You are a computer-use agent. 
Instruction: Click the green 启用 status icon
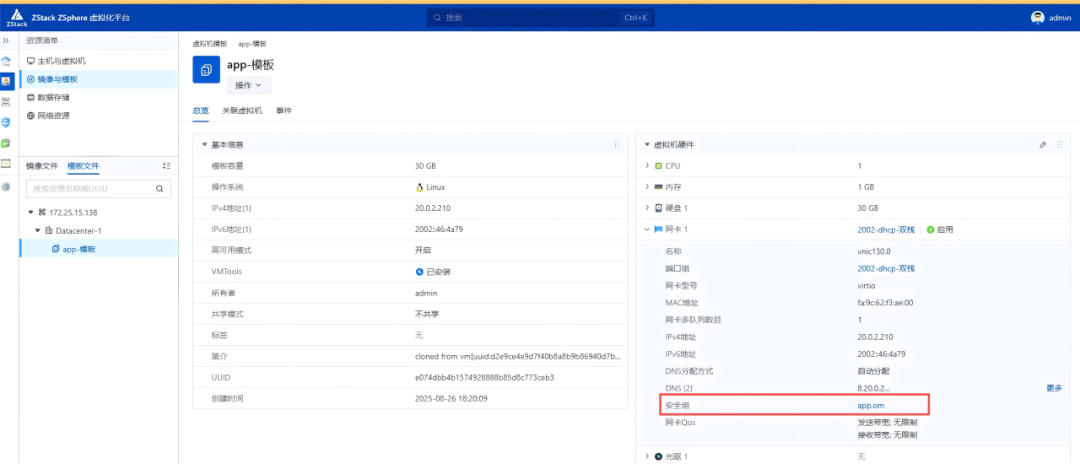[x=931, y=229]
